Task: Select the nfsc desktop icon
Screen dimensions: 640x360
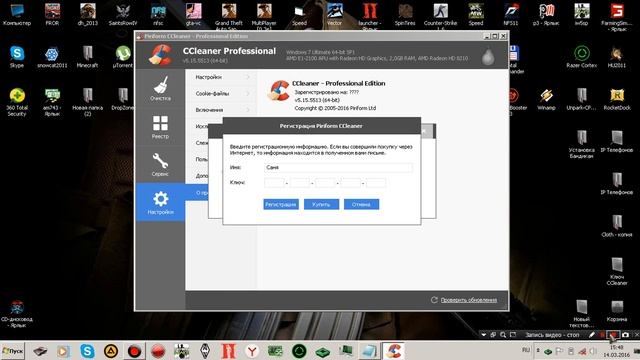Action: click(x=158, y=15)
